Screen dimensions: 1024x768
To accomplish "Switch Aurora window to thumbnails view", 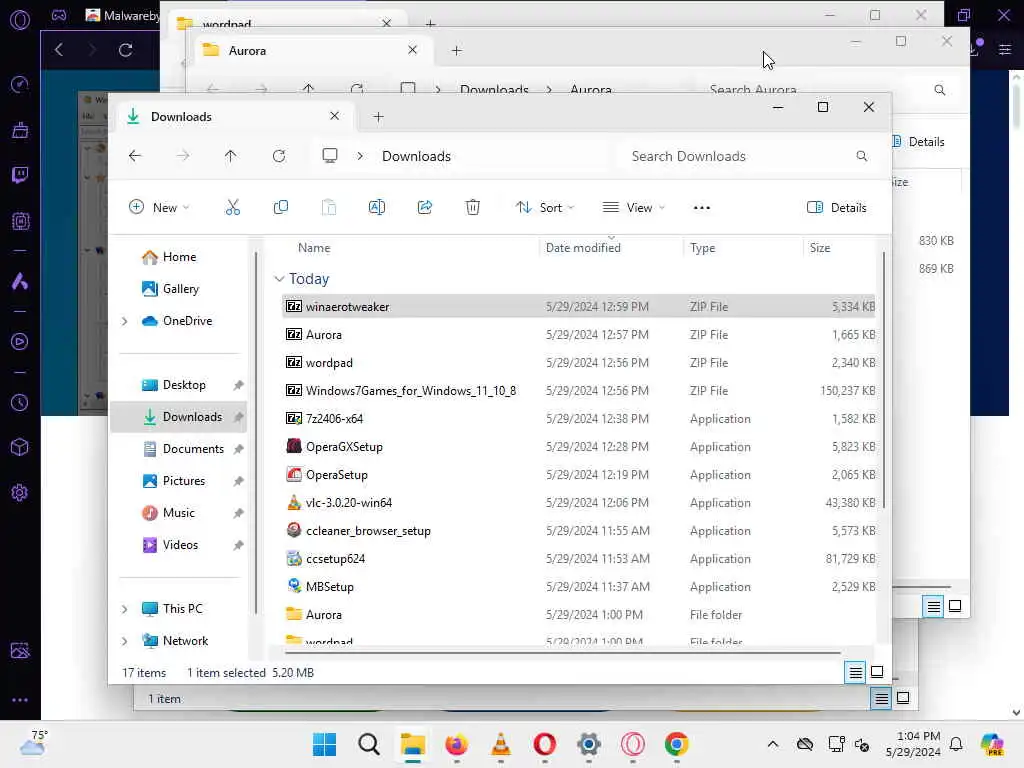I will pos(955,606).
